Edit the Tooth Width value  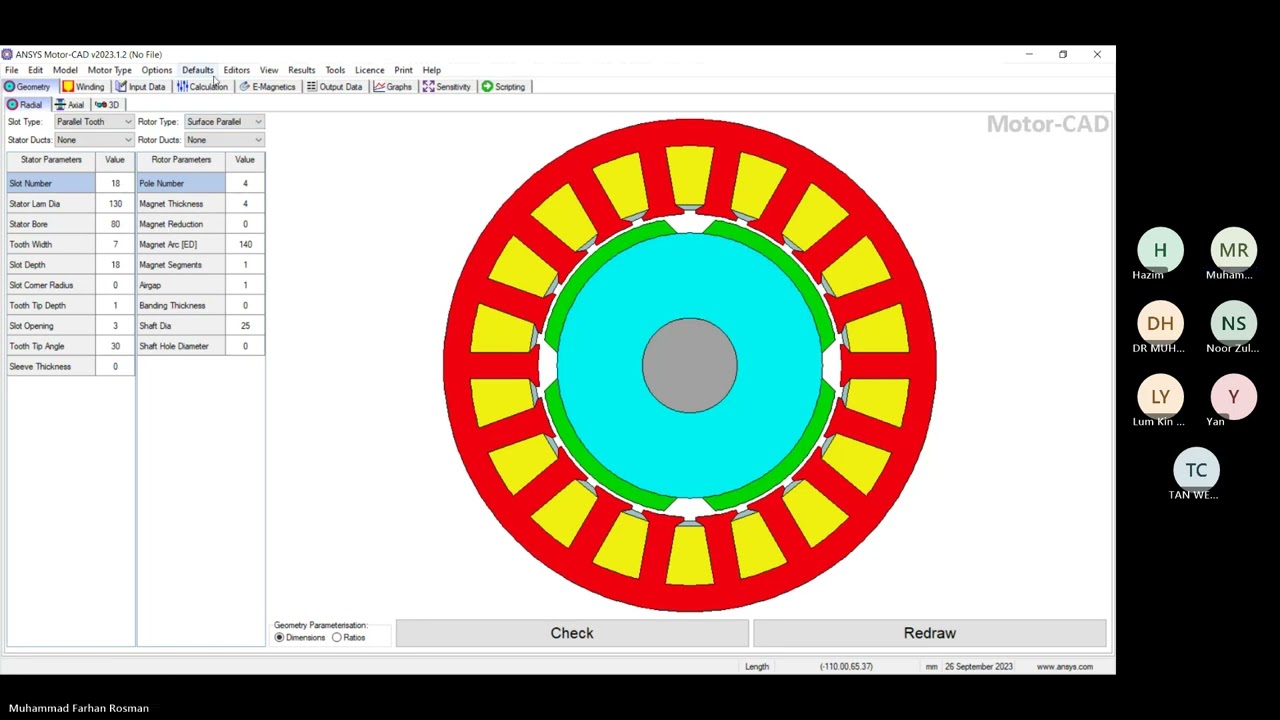(115, 245)
